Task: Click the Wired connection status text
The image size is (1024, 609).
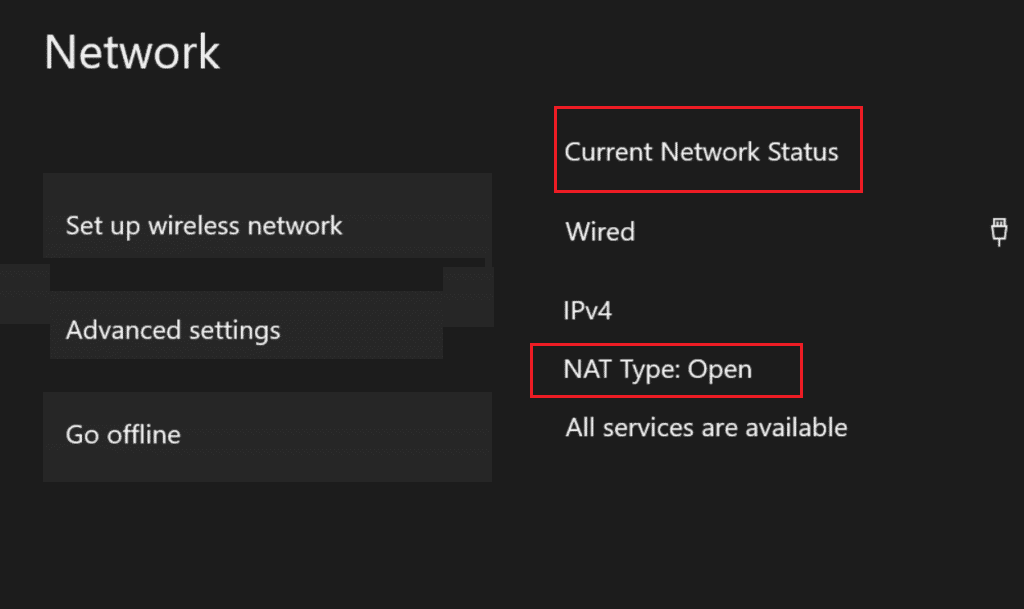Action: pos(600,232)
